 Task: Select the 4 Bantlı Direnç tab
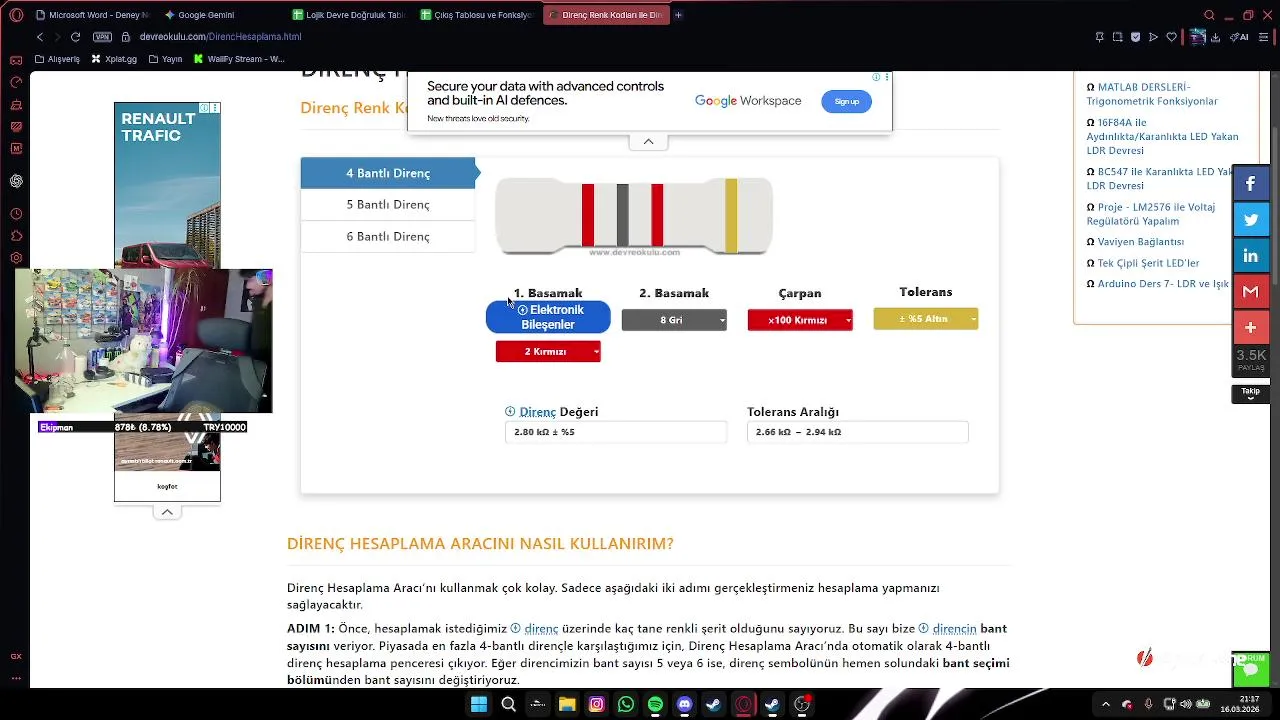388,173
